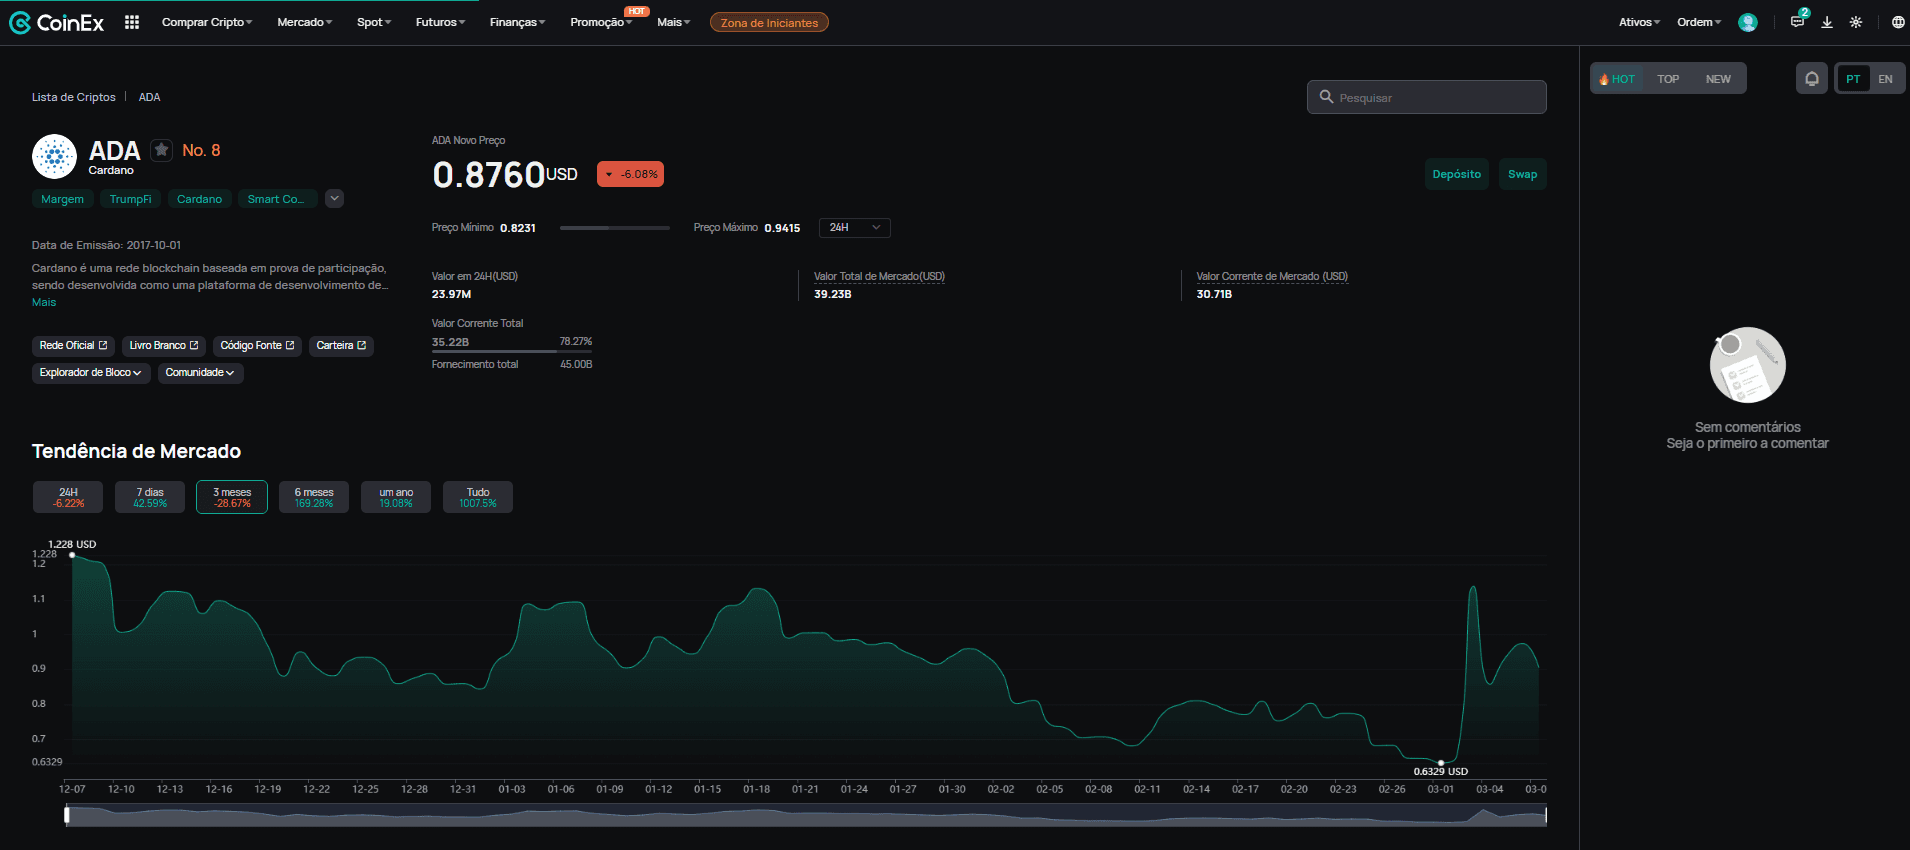1910x850 pixels.
Task: Click the Depósito button
Action: pyautogui.click(x=1456, y=174)
